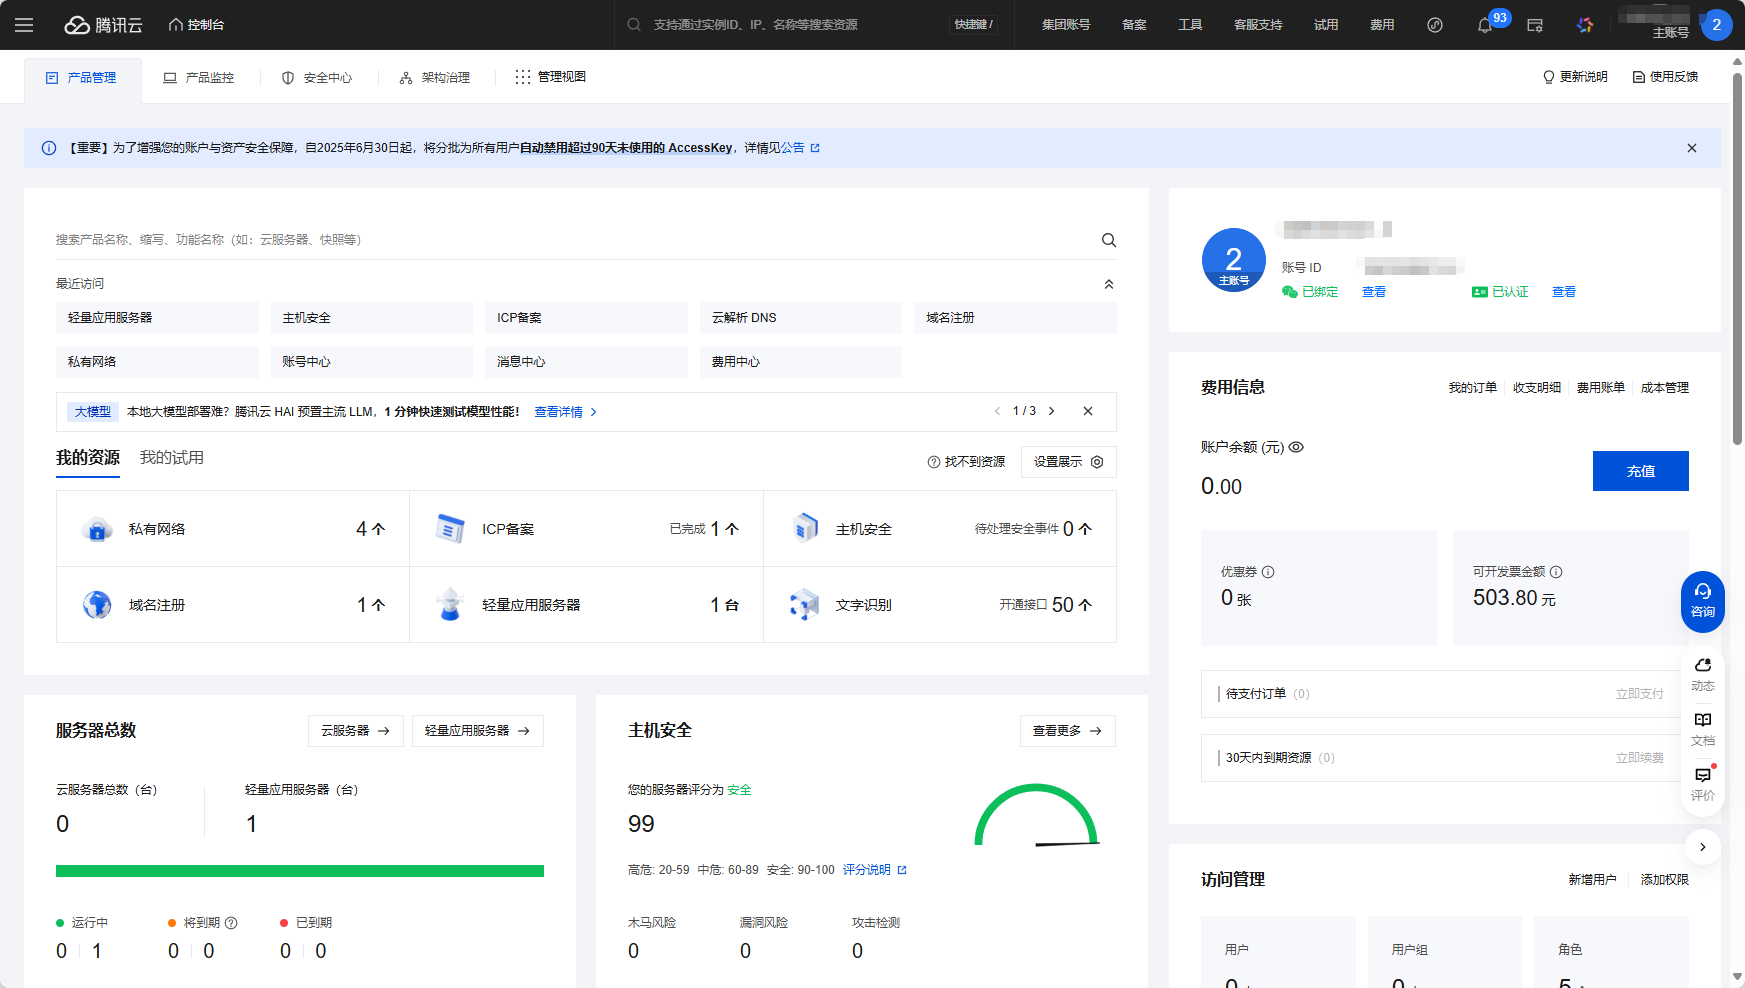This screenshot has width=1745, height=988.
Task: Toggle visibility of account balance with eye icon
Action: (1296, 447)
